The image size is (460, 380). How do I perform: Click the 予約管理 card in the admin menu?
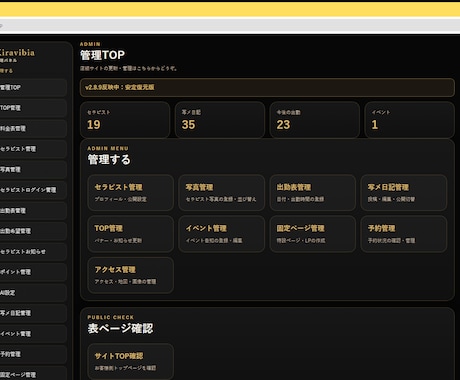(x=404, y=234)
